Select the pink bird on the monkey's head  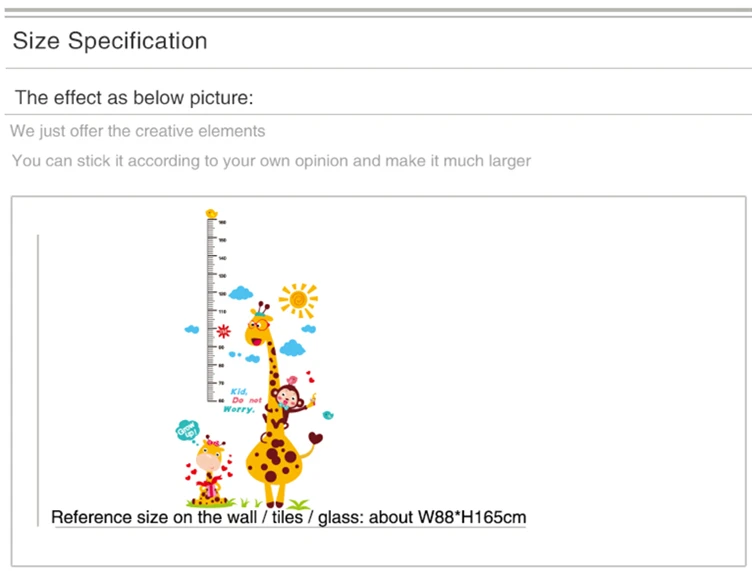(292, 380)
